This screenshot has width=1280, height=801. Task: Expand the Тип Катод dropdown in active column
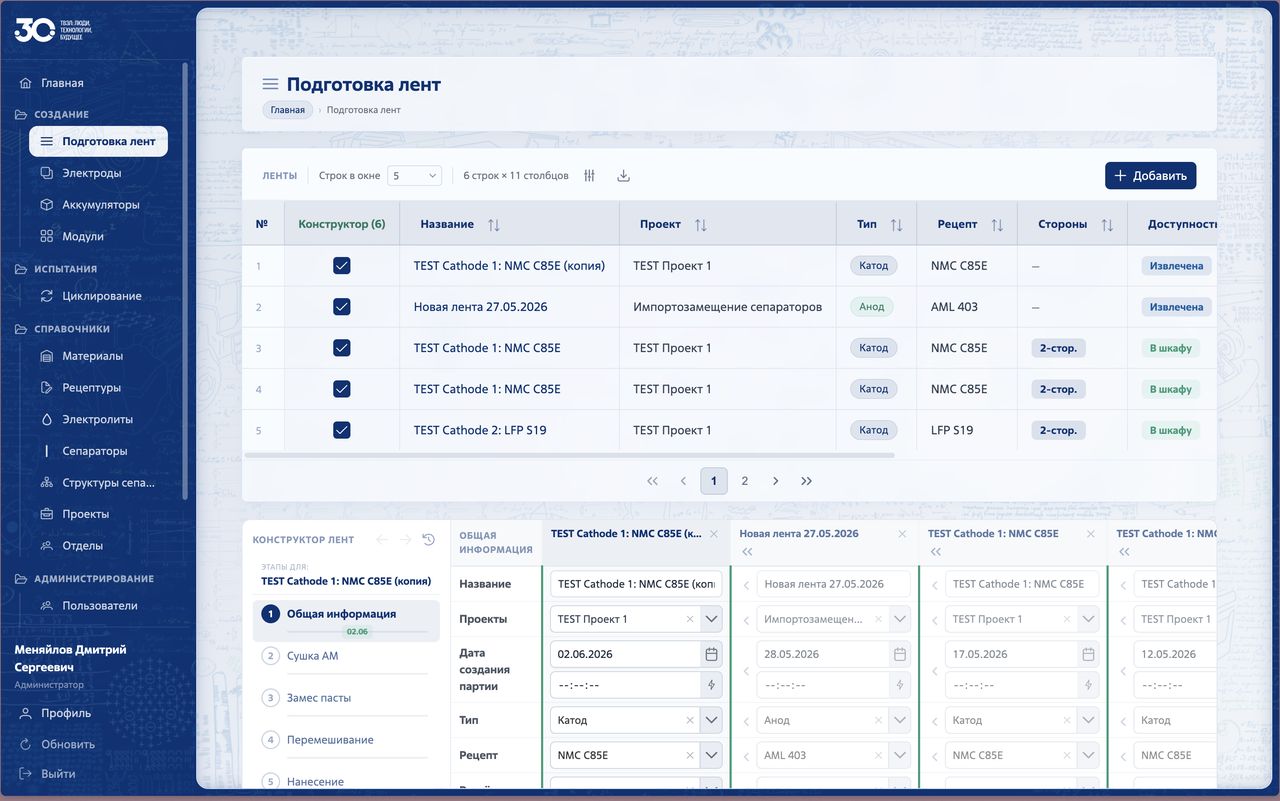coord(711,720)
